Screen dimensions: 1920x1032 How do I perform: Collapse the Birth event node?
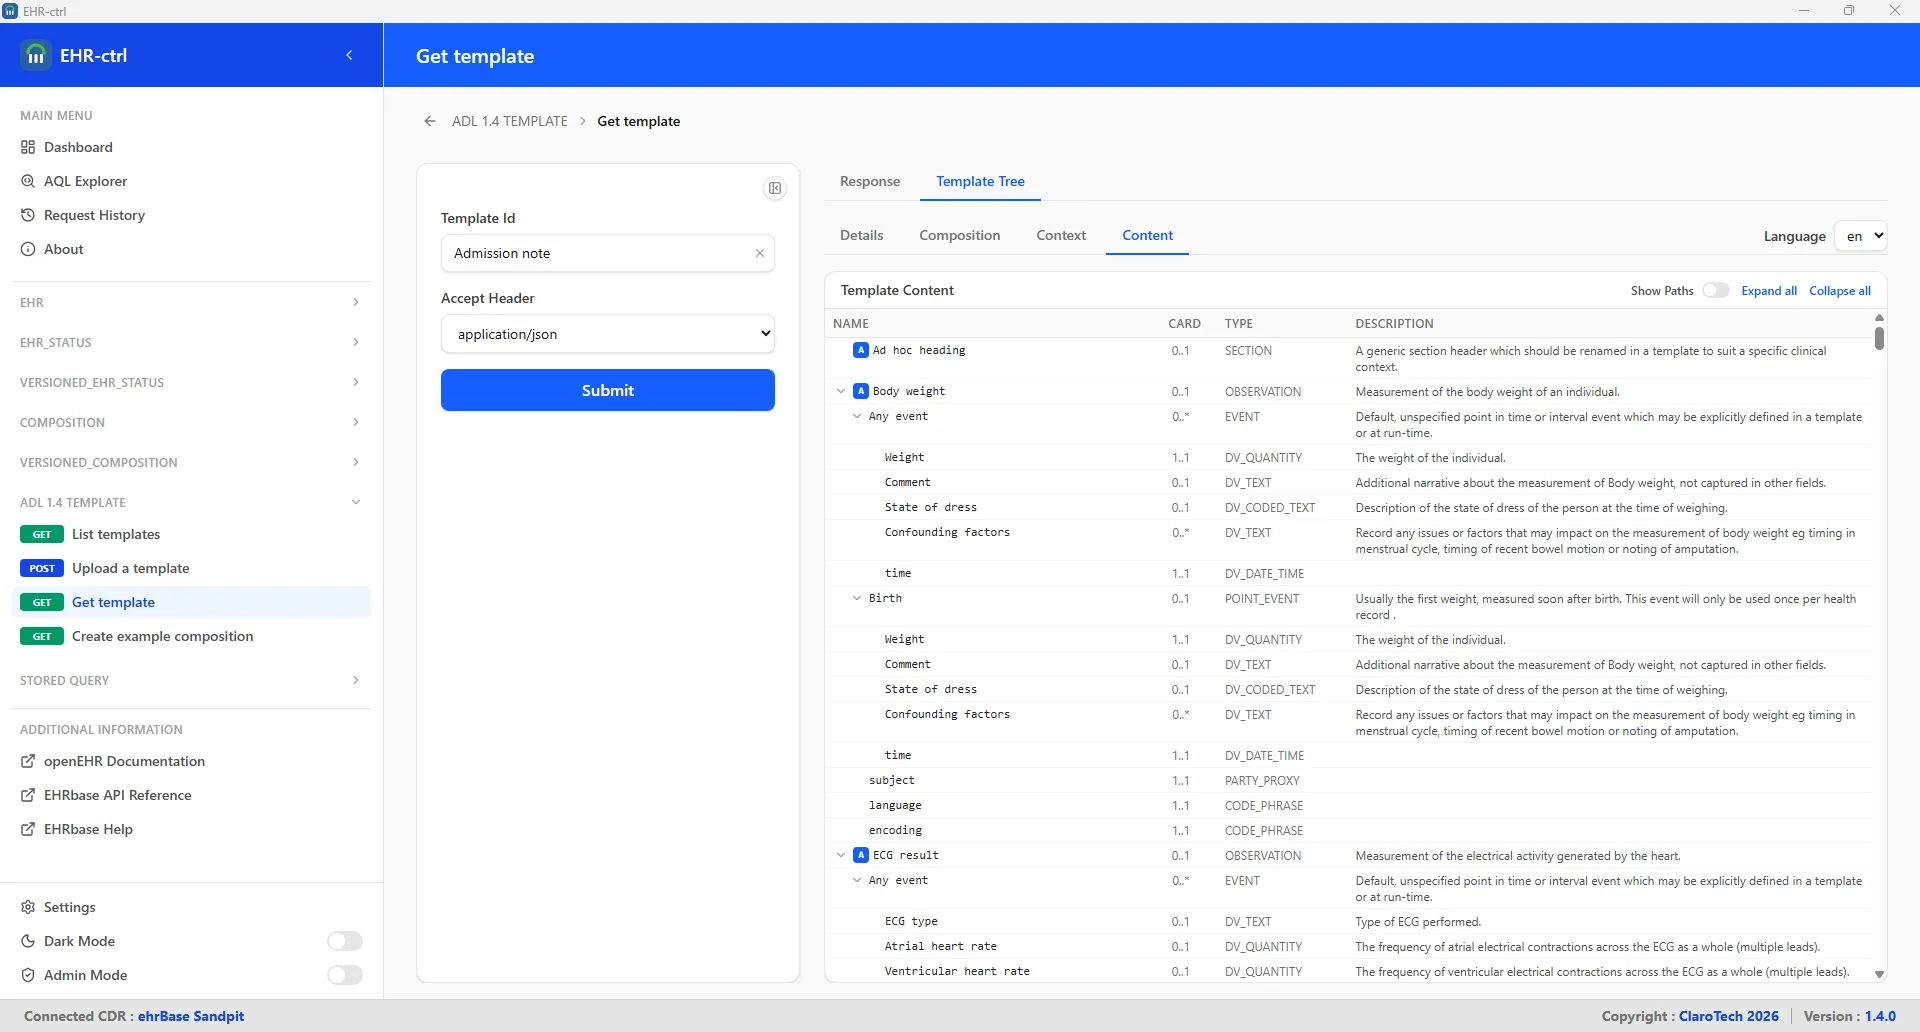coord(857,598)
